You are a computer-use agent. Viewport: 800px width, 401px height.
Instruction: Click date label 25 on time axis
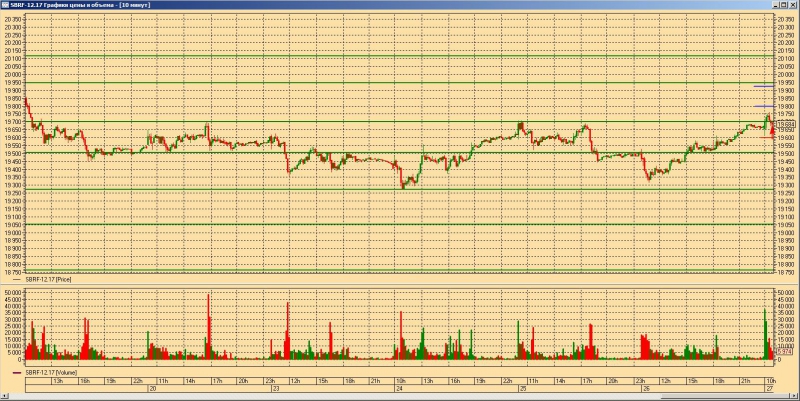pyautogui.click(x=522, y=389)
